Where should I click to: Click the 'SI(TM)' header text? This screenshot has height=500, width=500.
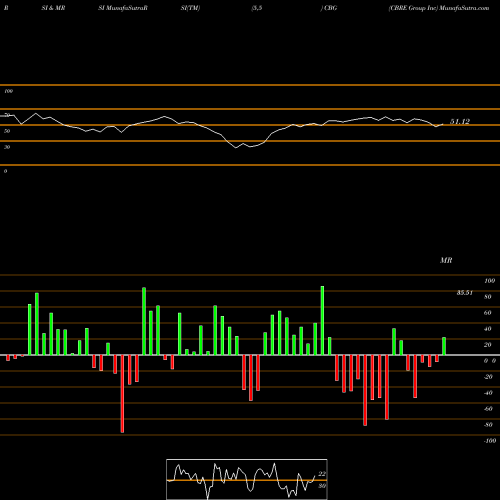coord(190,8)
